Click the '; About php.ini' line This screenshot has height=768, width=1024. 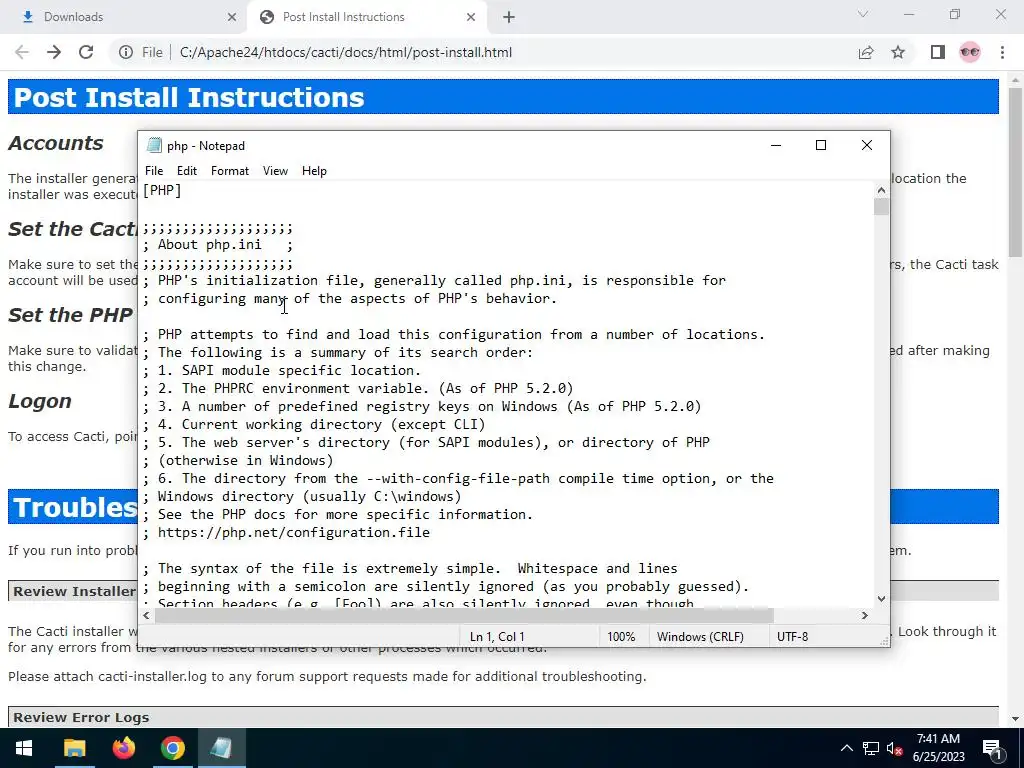pos(217,244)
